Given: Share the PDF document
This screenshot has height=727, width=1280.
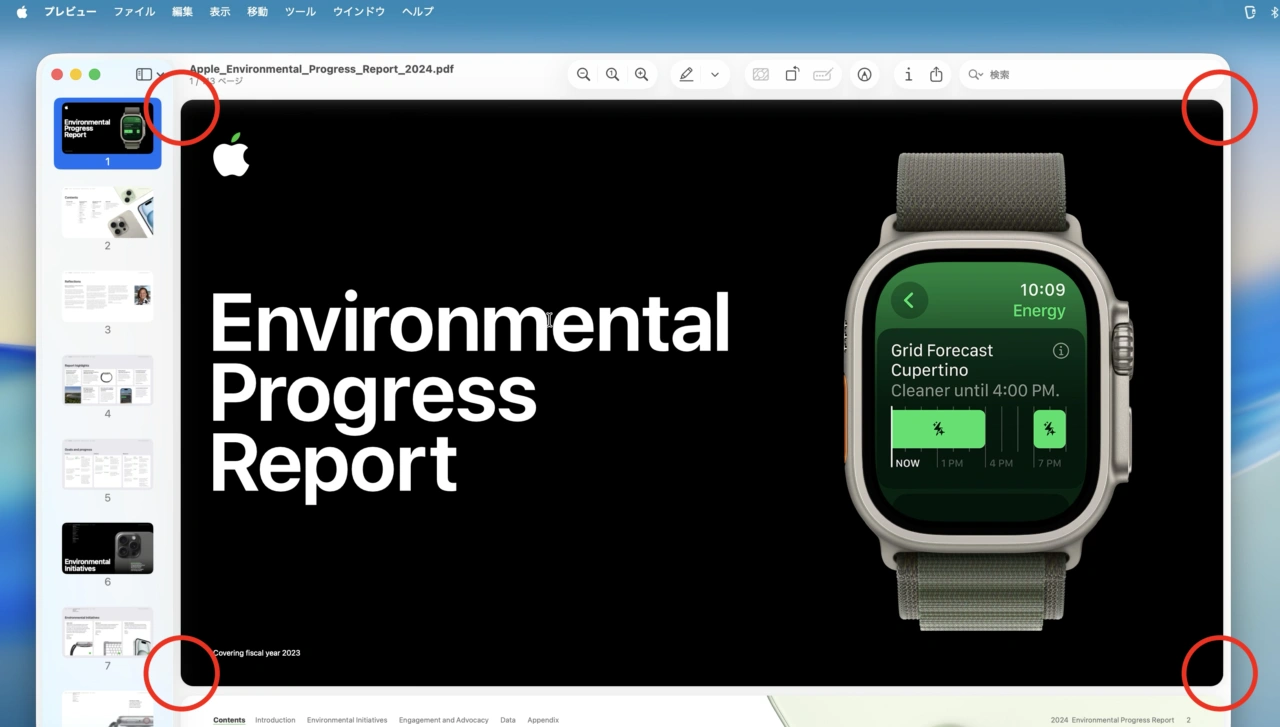Looking at the screenshot, I should tap(935, 74).
